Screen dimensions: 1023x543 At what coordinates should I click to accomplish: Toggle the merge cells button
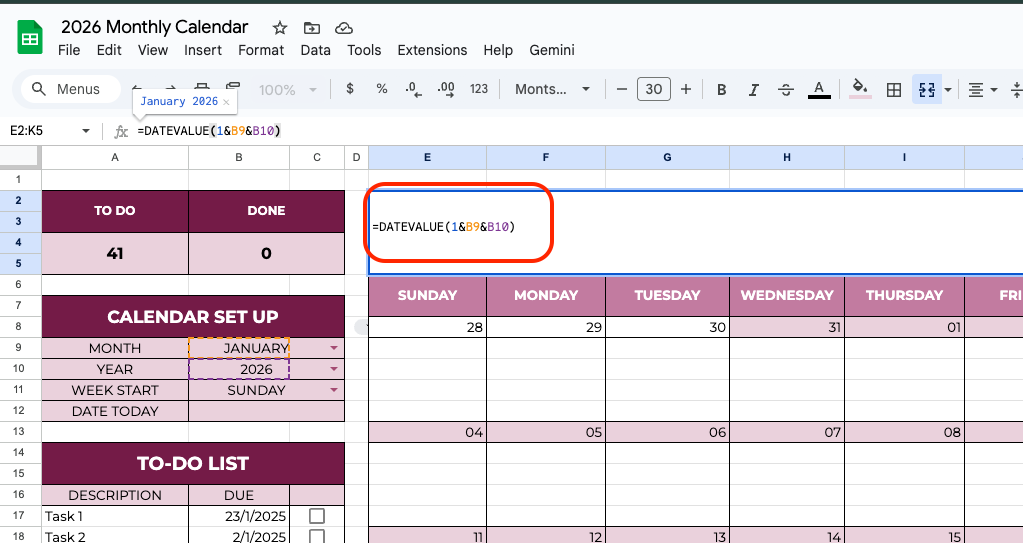(x=927, y=89)
